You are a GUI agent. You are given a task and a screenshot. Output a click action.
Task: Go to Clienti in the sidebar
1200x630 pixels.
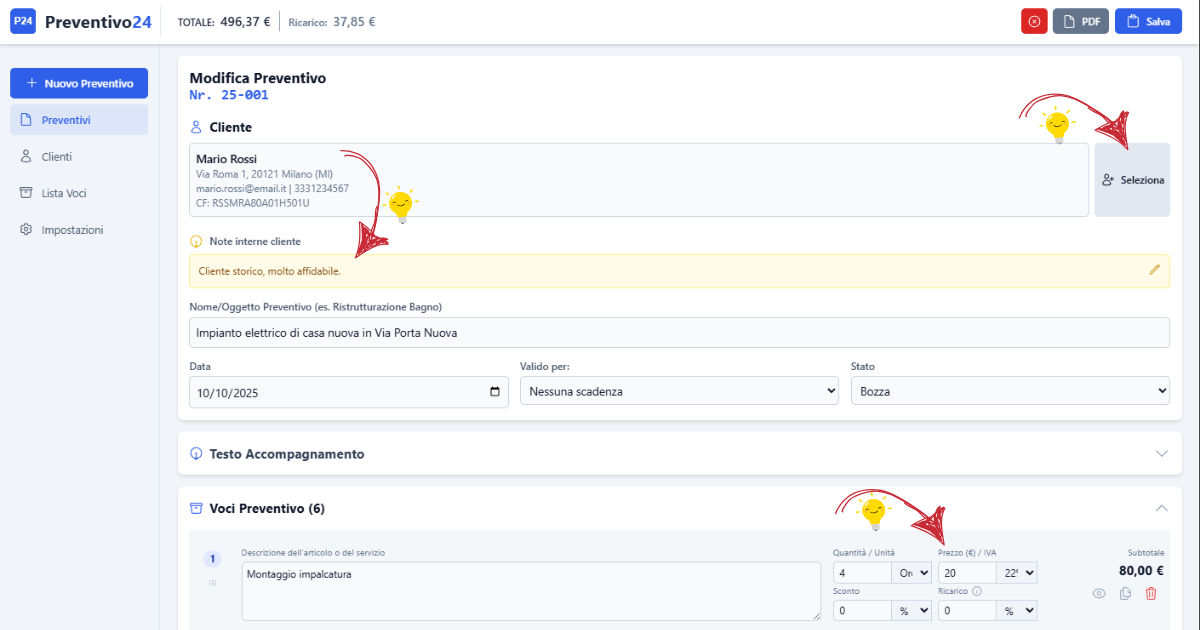pyautogui.click(x=57, y=157)
